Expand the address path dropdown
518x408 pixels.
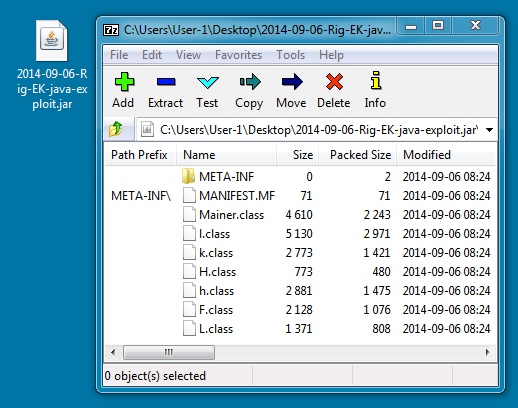(489, 130)
